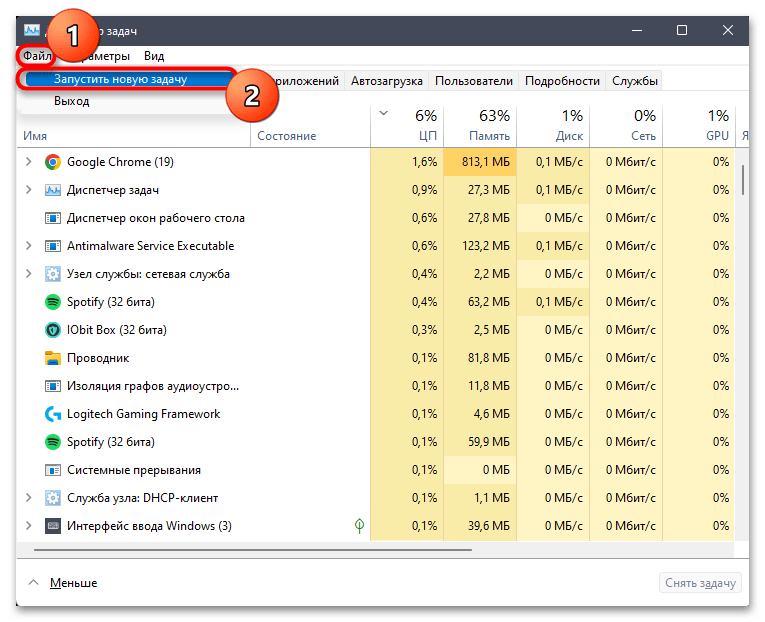
Task: Click the 27,3 МБ memory cell
Action: coord(480,190)
